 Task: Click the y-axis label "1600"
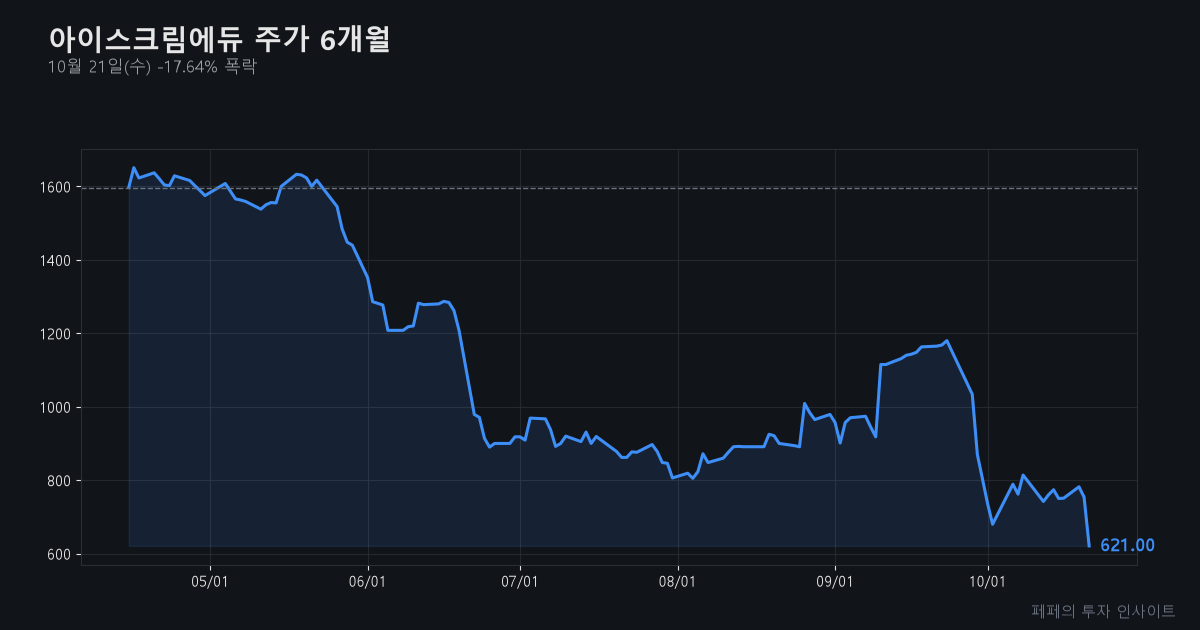(x=55, y=187)
